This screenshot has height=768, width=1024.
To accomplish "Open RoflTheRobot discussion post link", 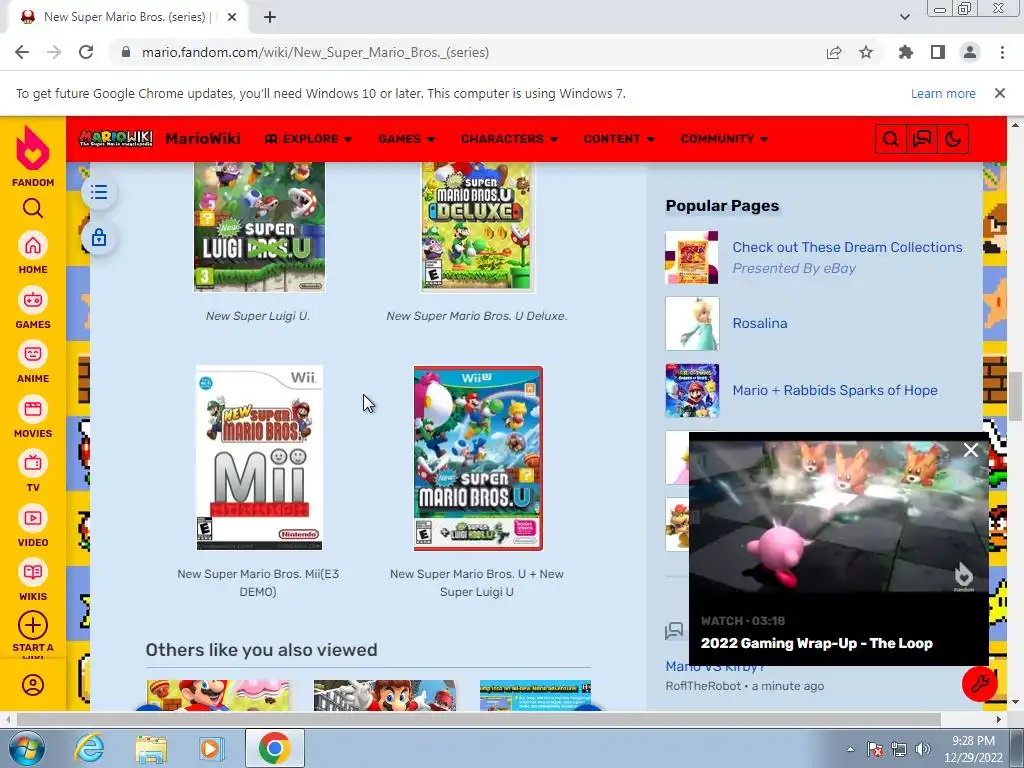I will [x=714, y=666].
